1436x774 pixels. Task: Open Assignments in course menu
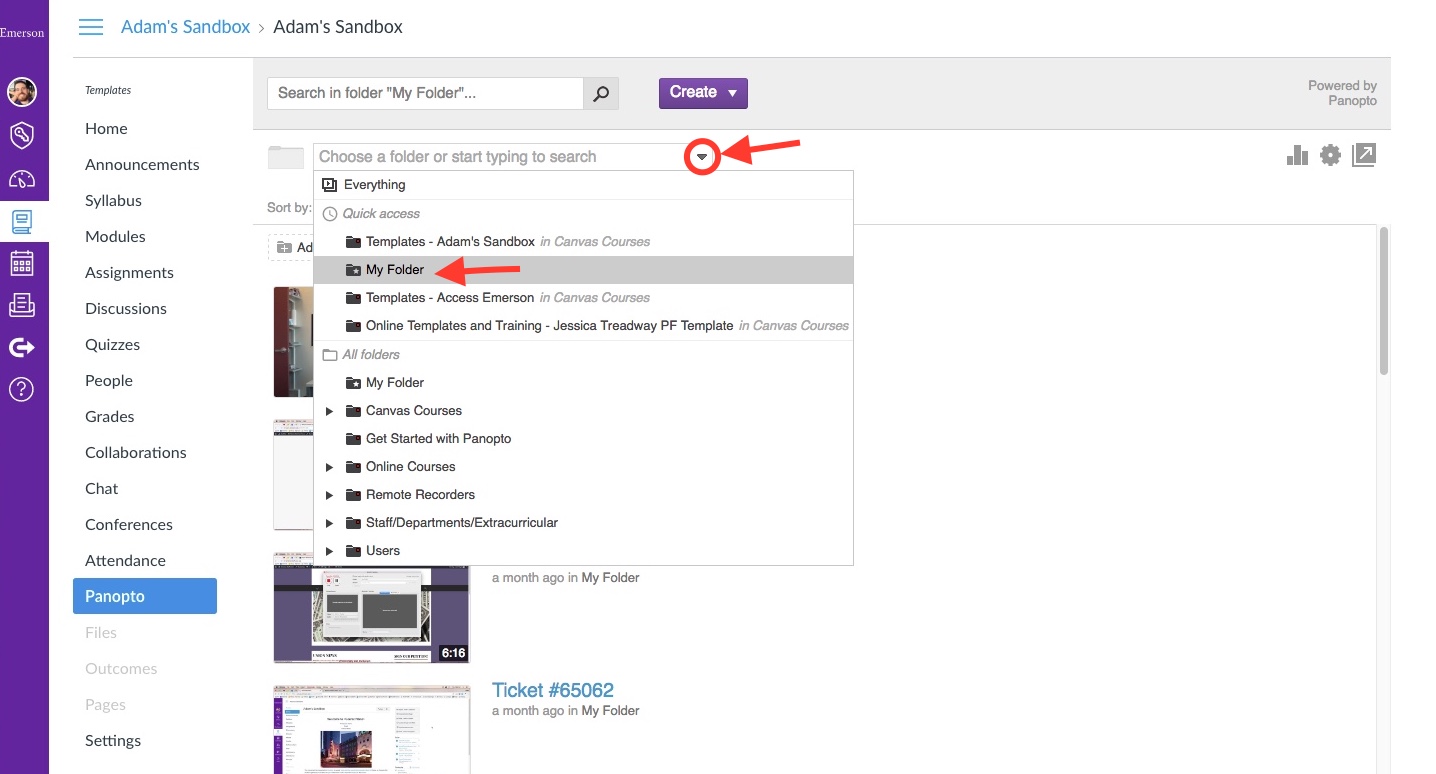coord(129,273)
